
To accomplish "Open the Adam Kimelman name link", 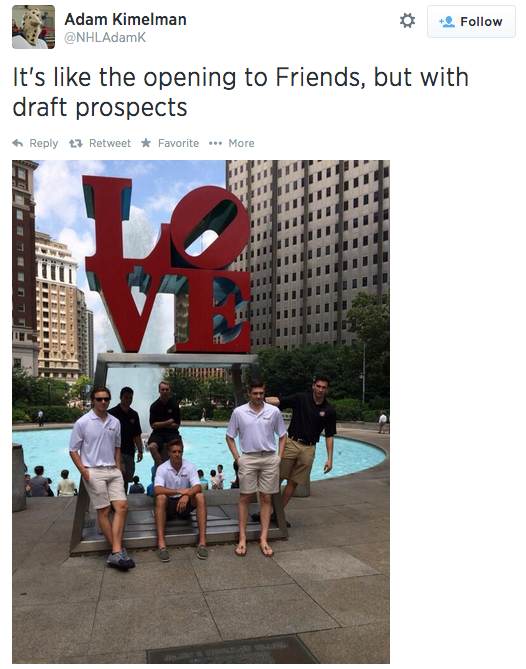I will tap(125, 19).
